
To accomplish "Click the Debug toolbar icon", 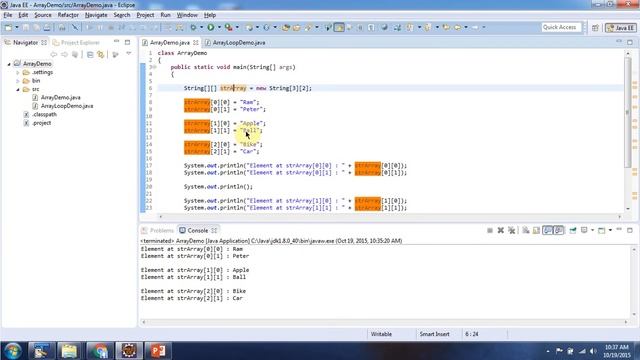I will point(193,27).
